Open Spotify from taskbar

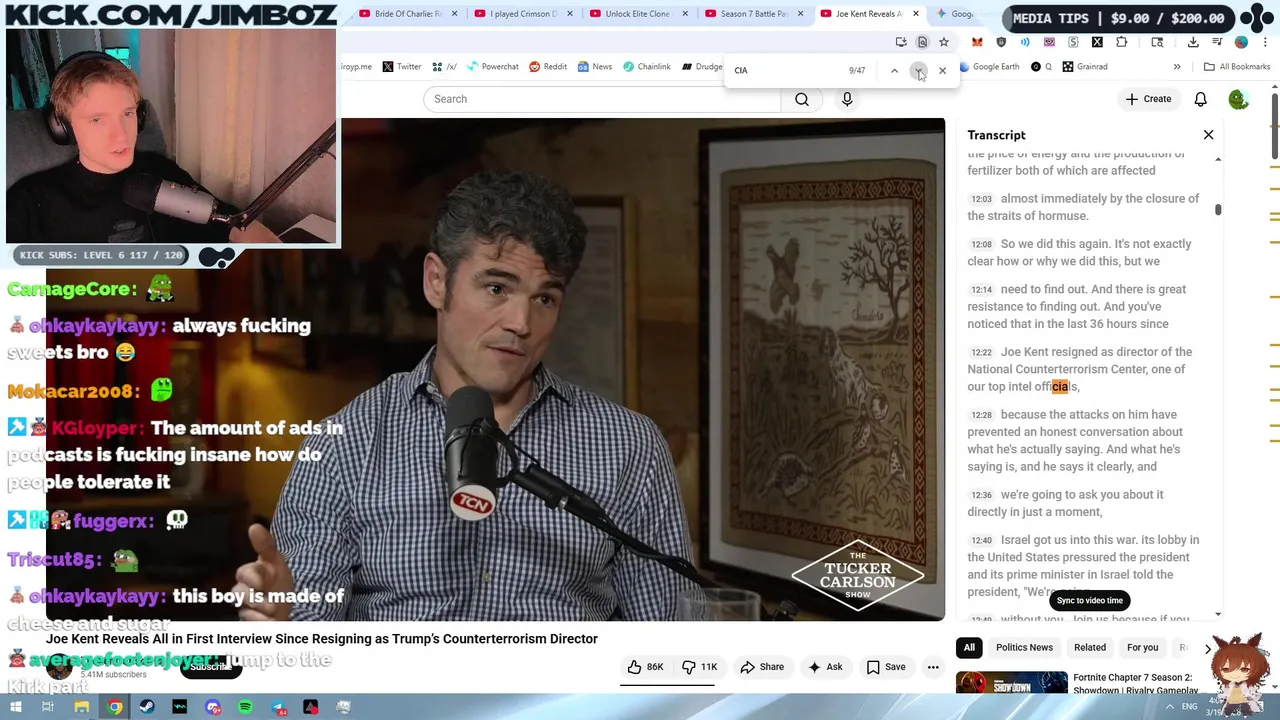(x=245, y=707)
